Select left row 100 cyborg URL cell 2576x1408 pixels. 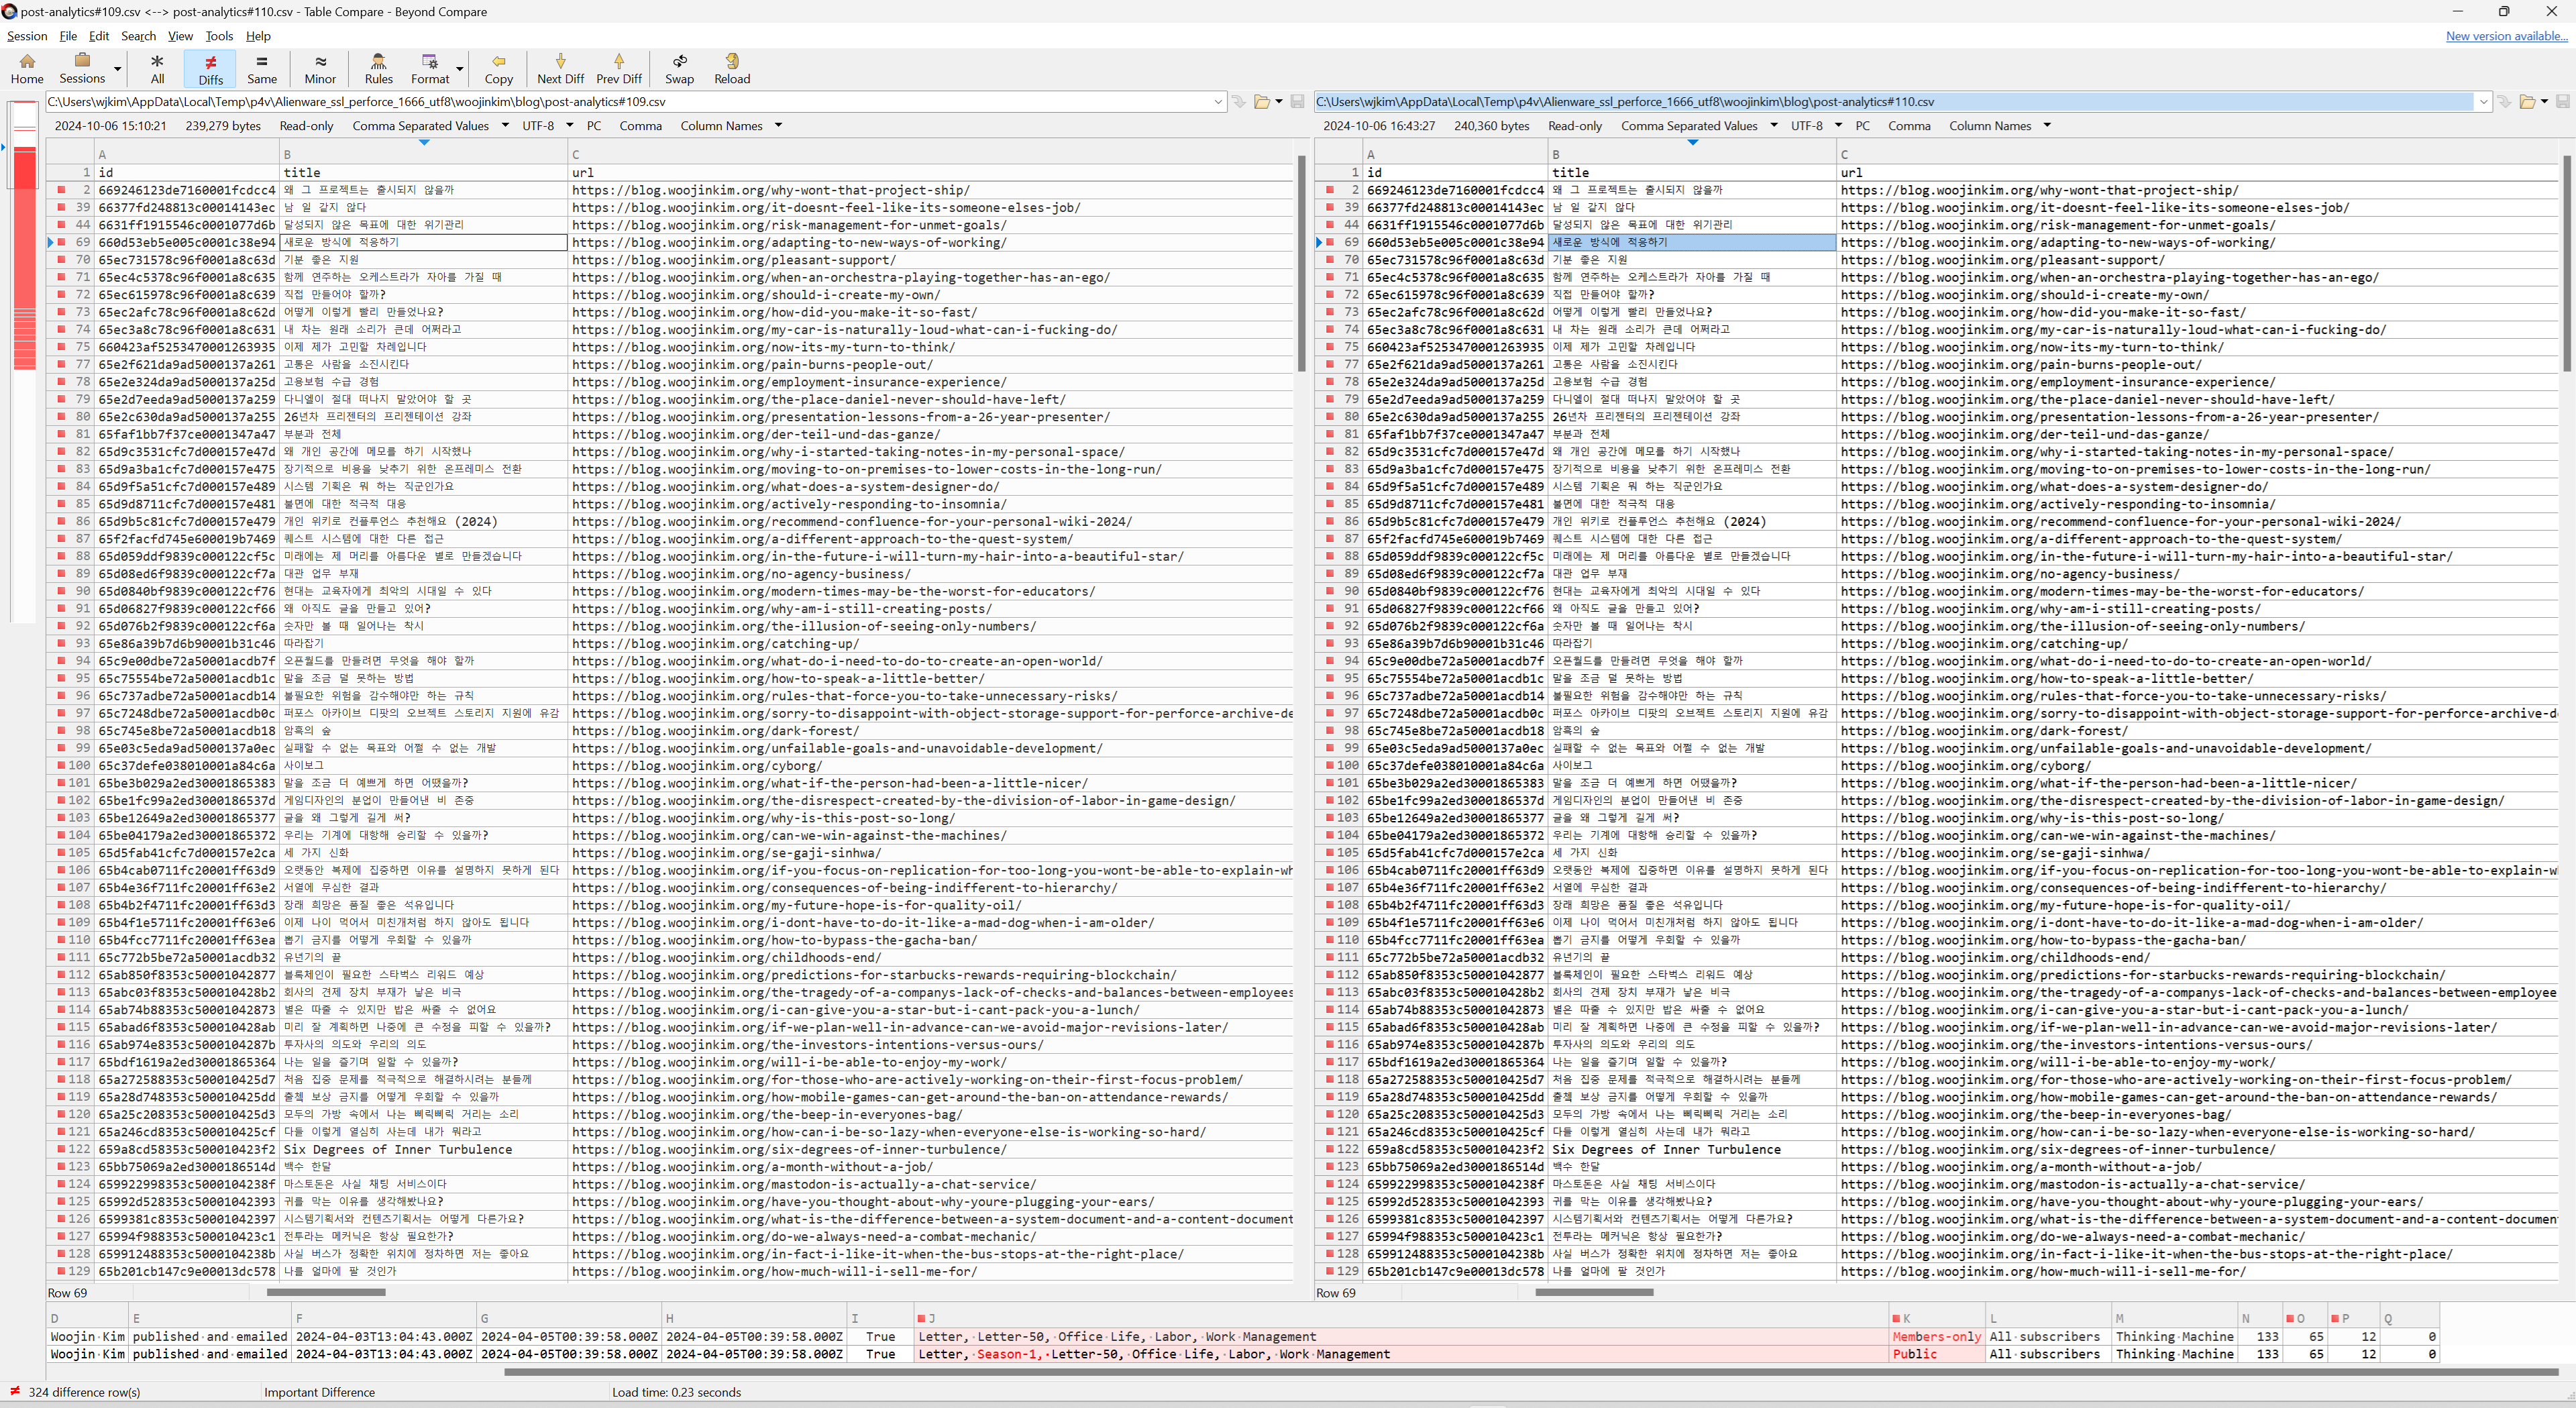930,765
